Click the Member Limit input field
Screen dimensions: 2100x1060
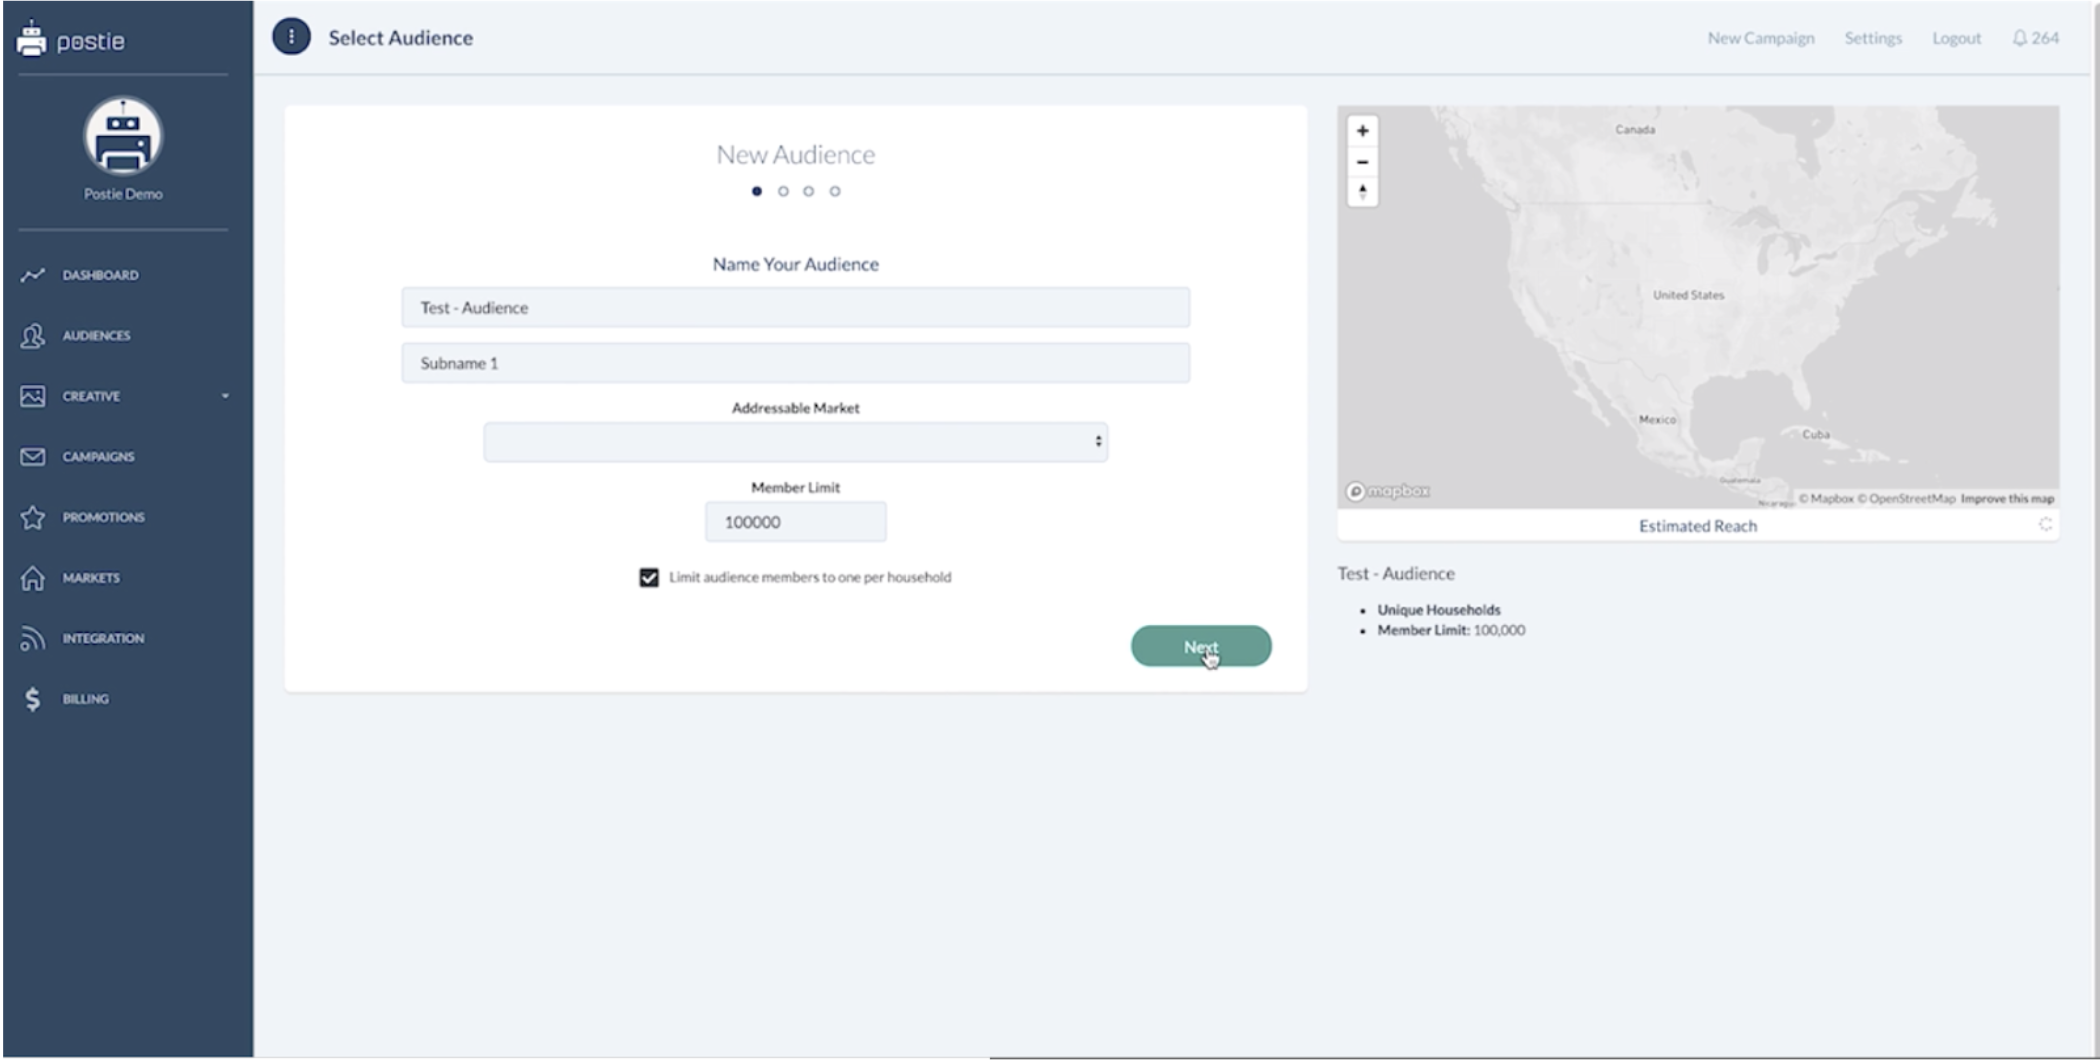coord(795,522)
